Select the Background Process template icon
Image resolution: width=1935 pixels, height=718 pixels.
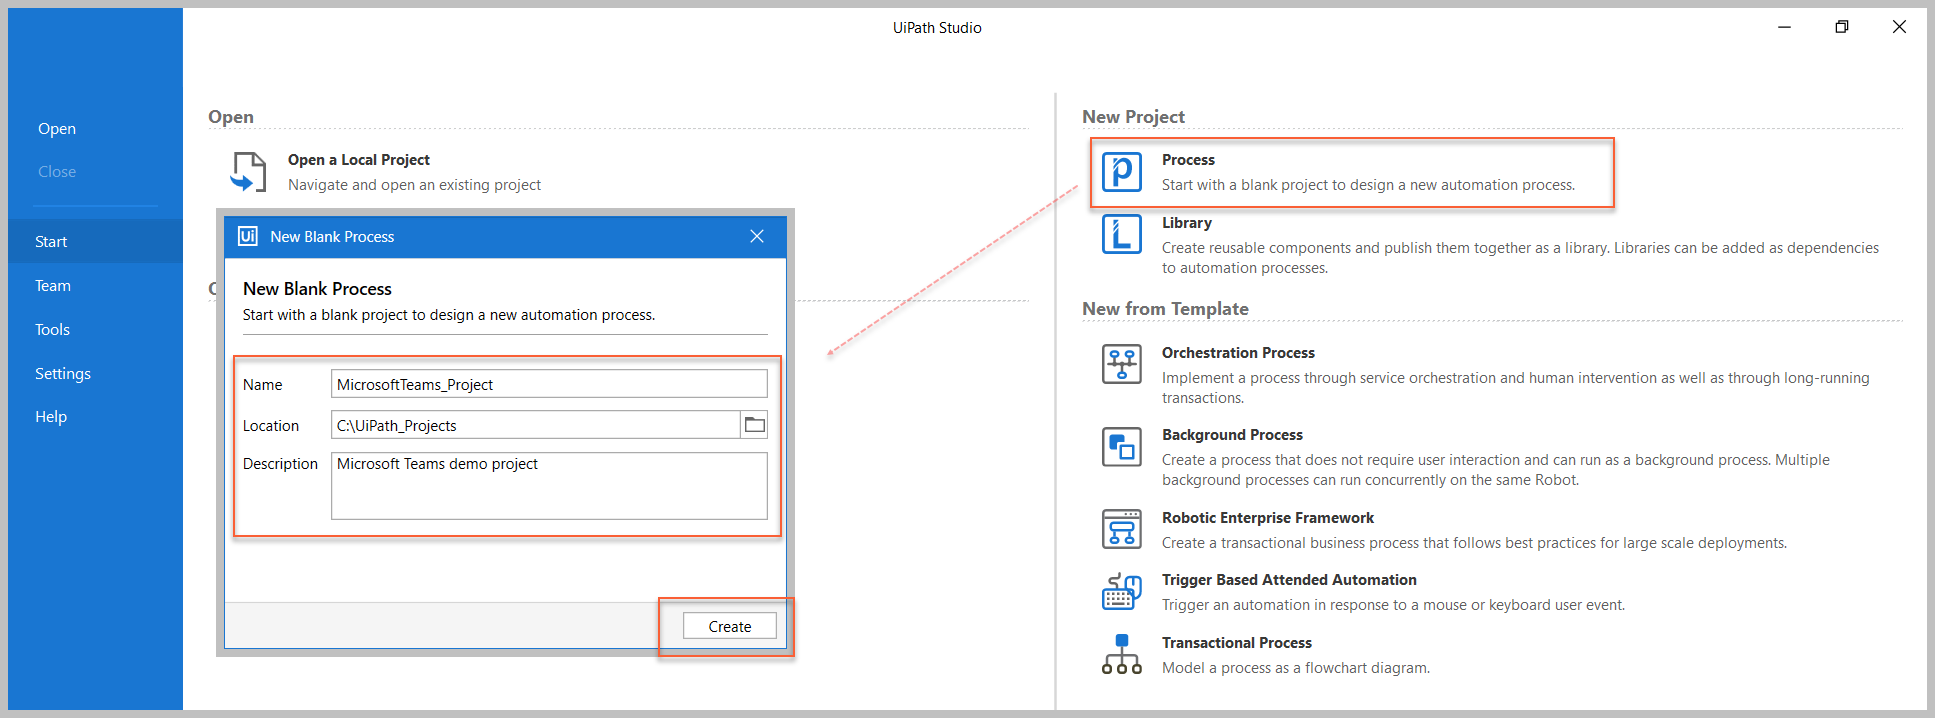tap(1121, 446)
